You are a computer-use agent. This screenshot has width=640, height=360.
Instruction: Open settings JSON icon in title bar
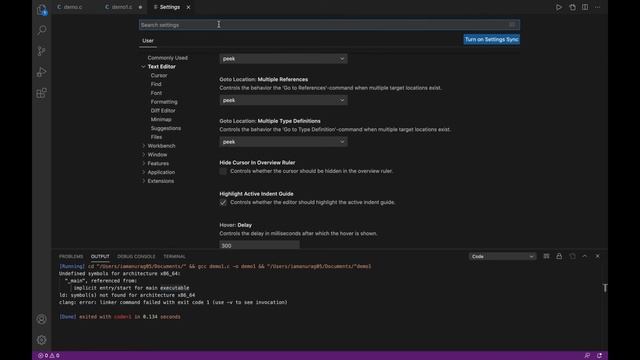point(572,7)
